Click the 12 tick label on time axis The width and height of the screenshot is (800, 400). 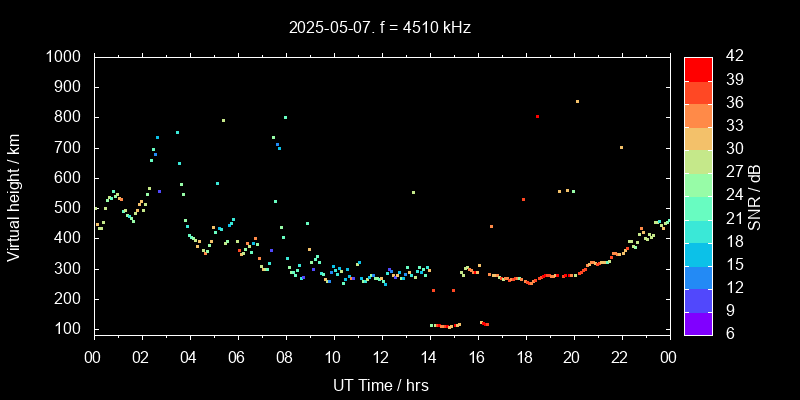380,357
